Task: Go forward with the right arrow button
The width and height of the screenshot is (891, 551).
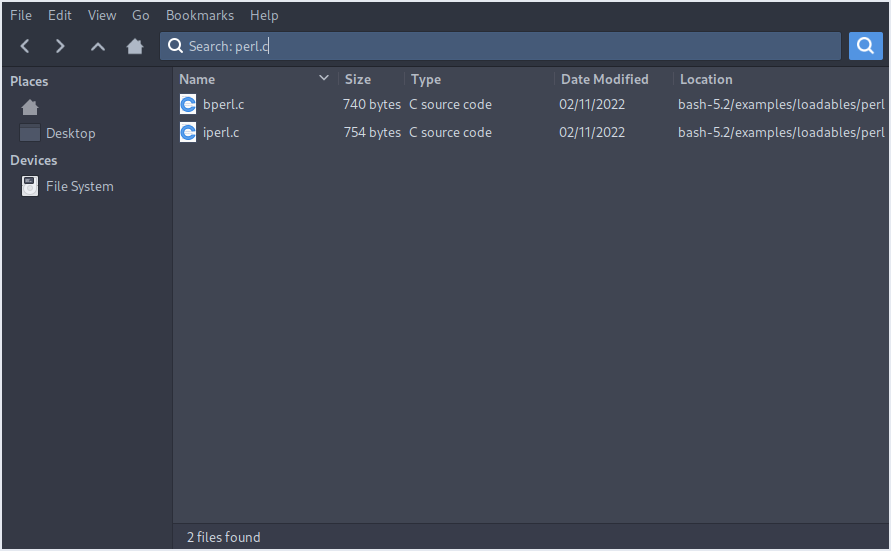Action: click(x=60, y=46)
